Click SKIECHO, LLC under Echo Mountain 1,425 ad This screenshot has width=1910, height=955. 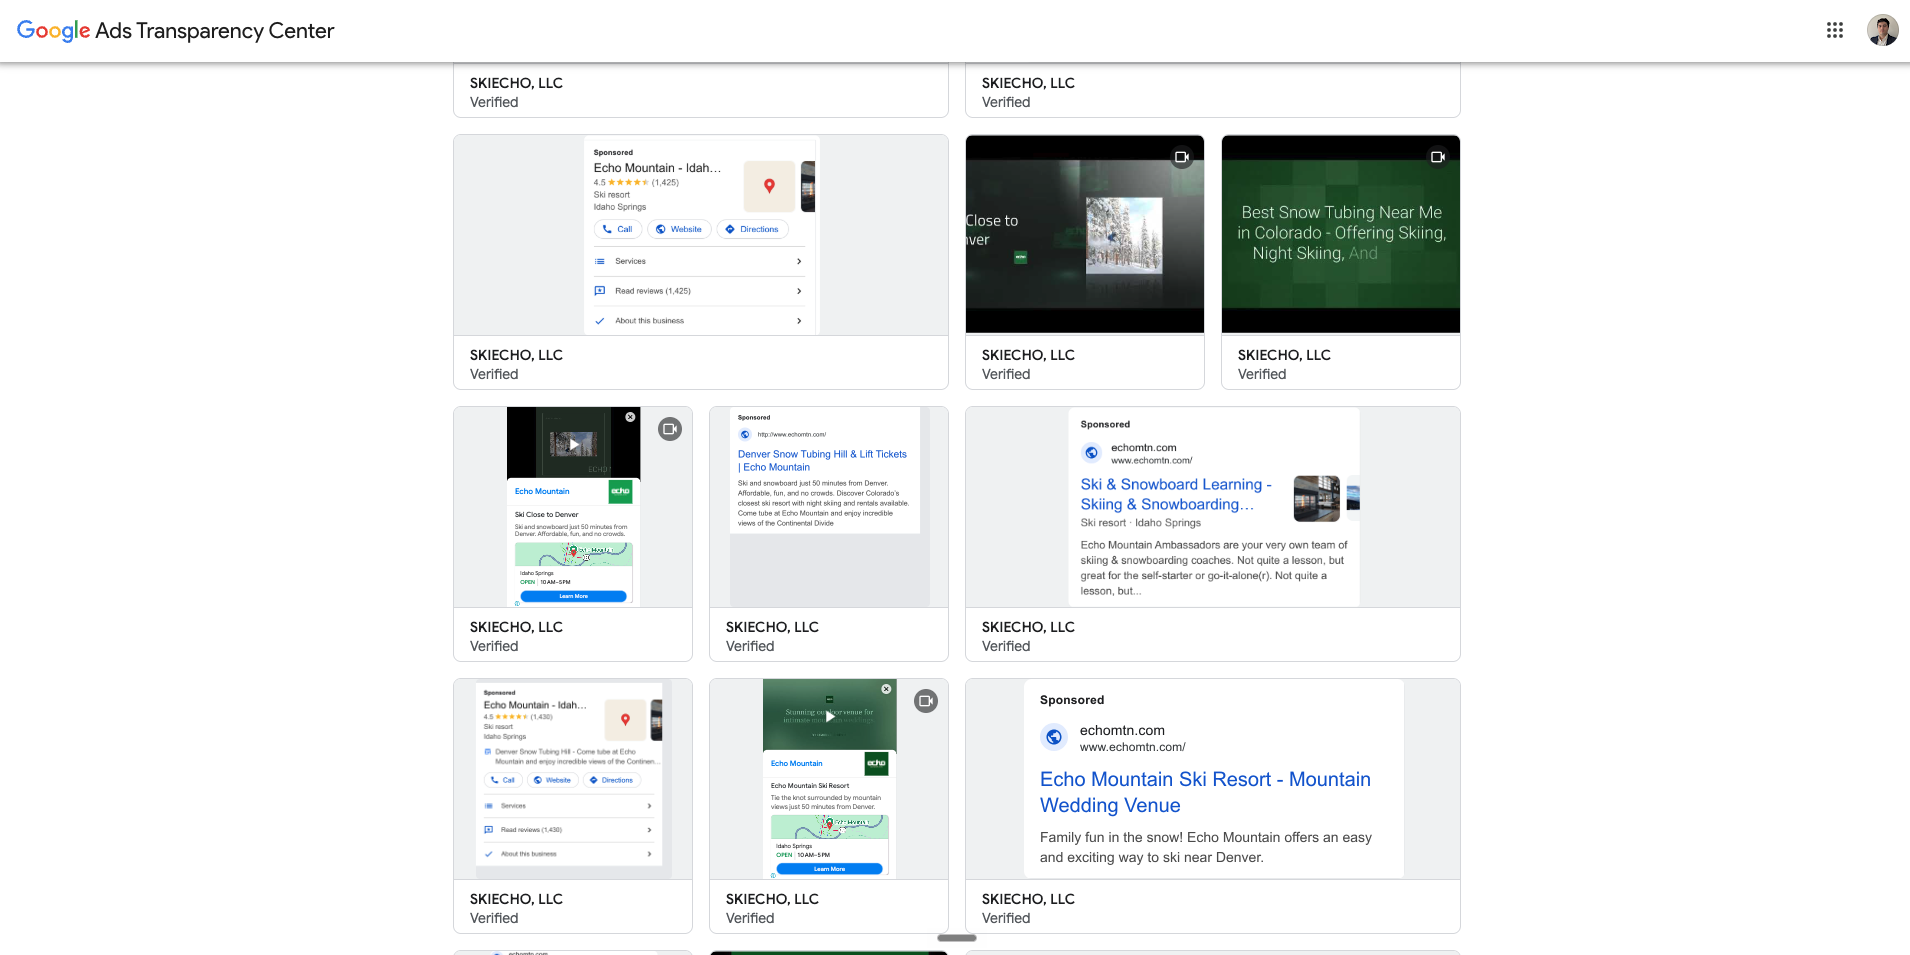(516, 355)
